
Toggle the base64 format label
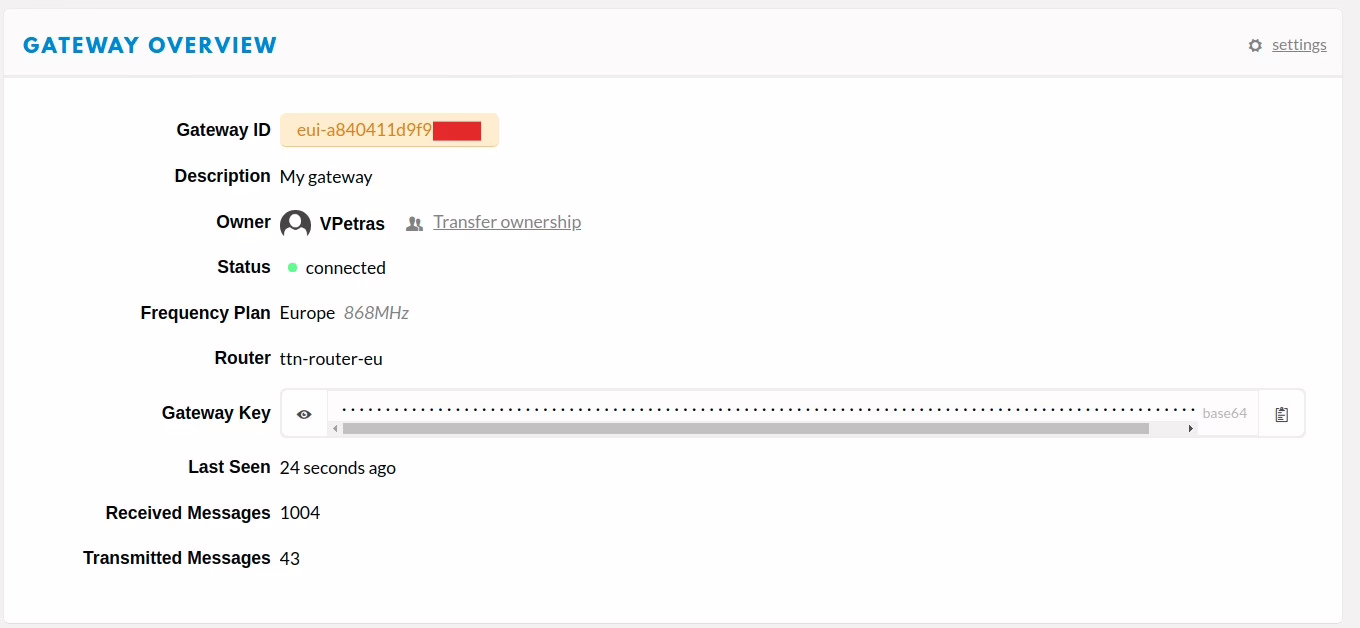(x=1225, y=413)
